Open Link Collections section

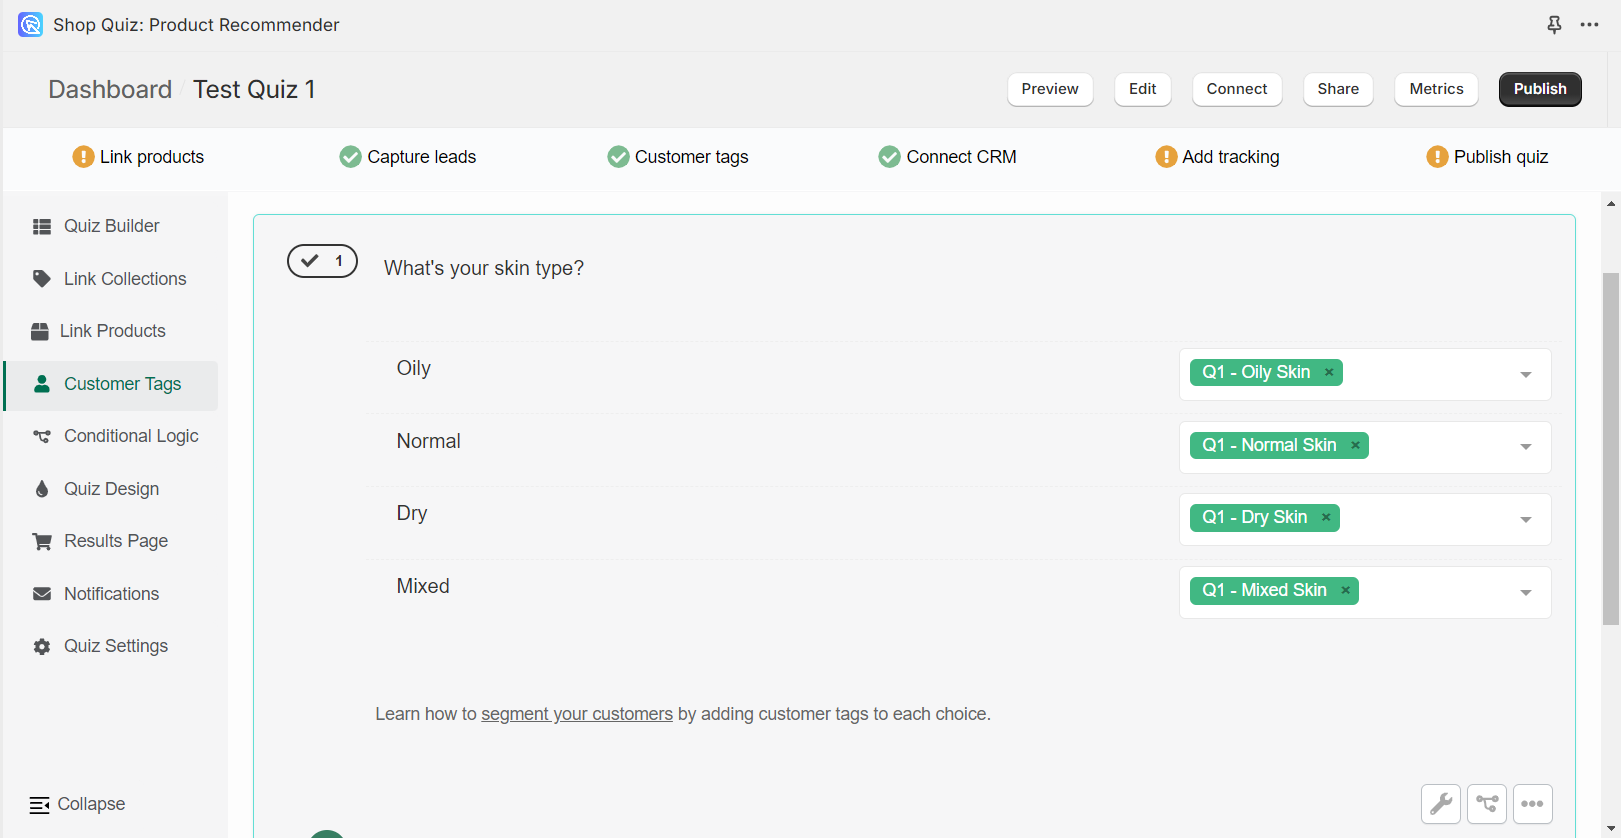[125, 279]
